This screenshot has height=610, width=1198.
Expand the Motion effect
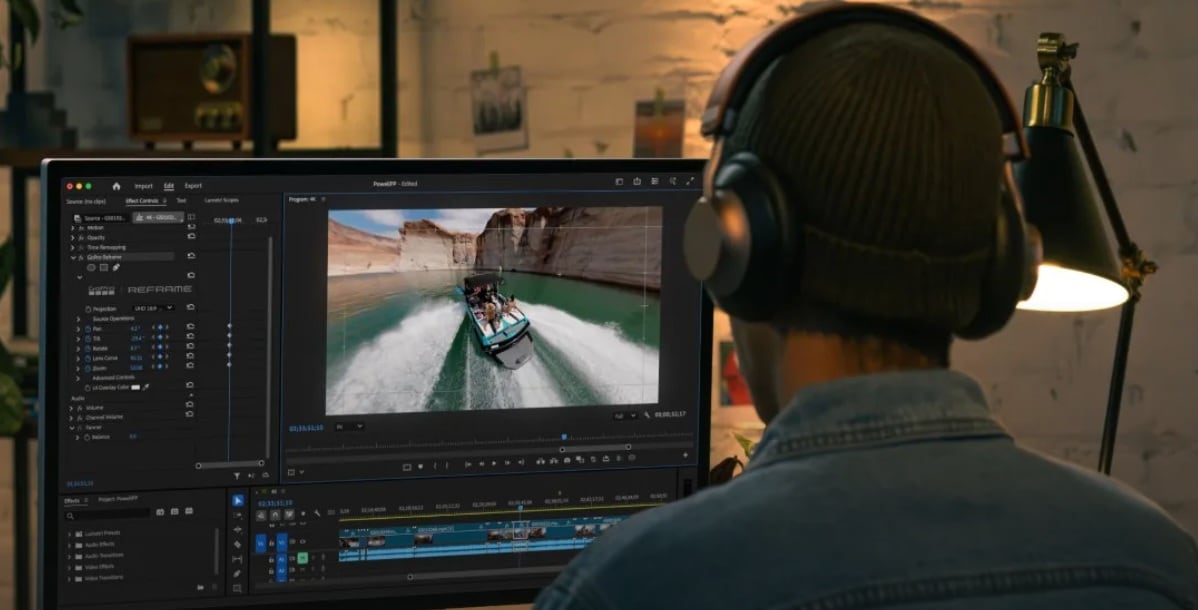[x=73, y=228]
